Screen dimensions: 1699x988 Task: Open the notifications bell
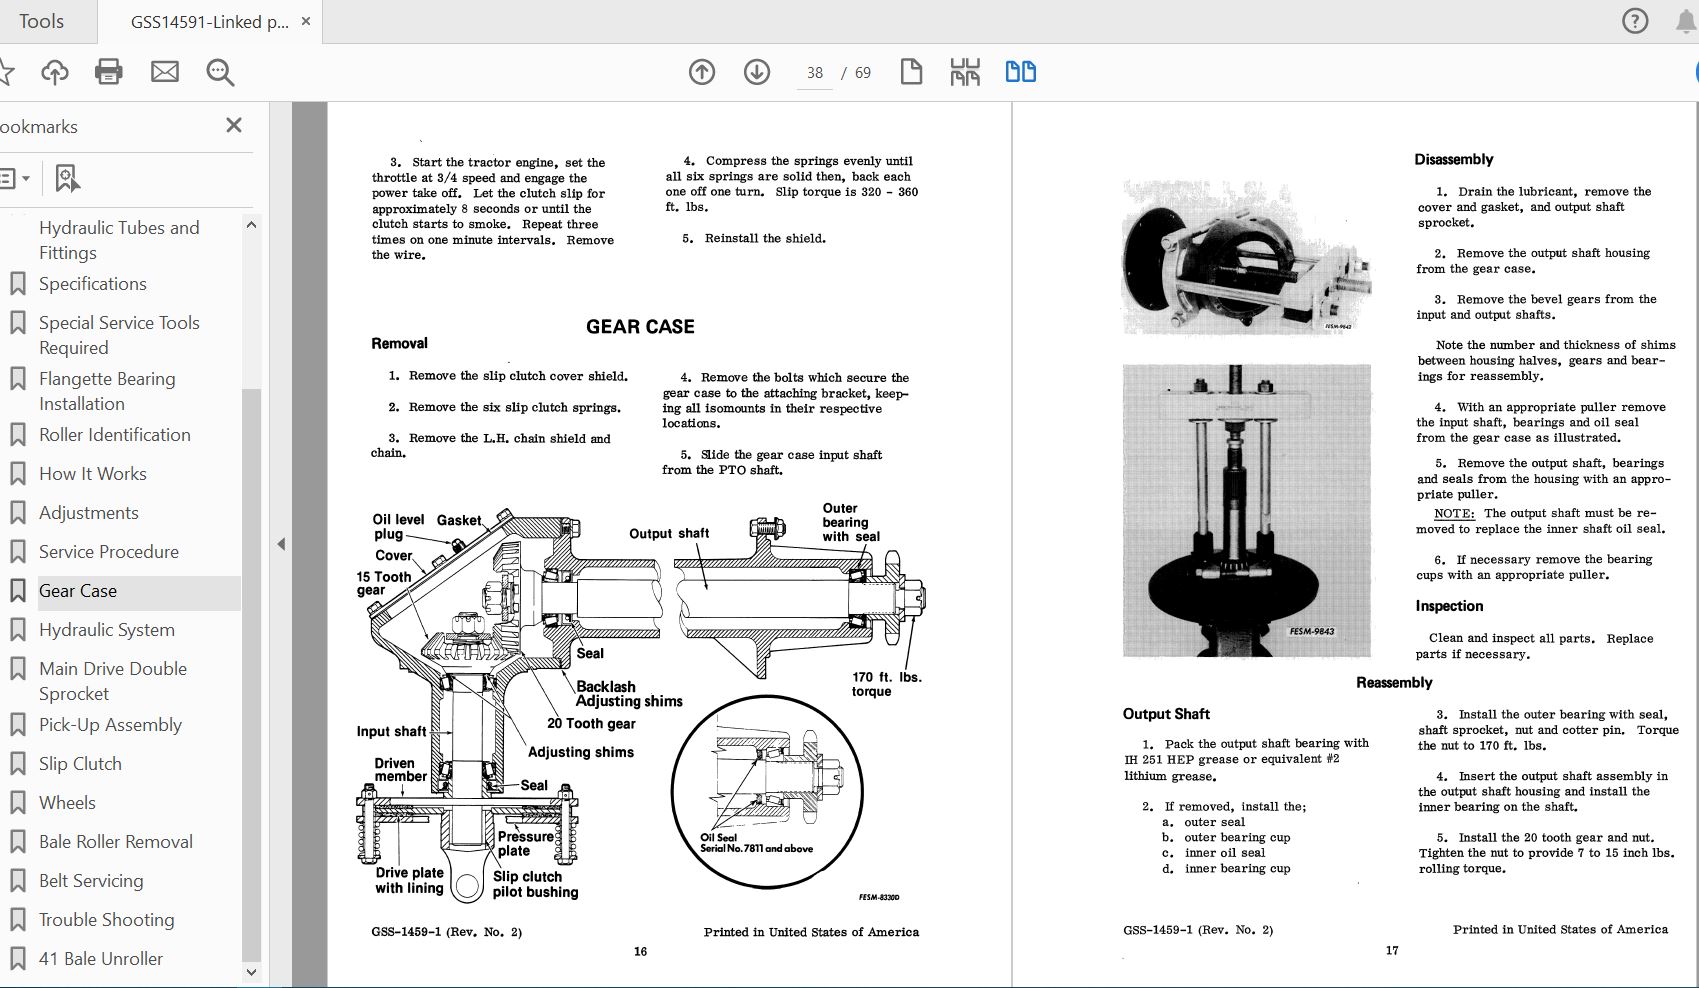click(x=1686, y=21)
